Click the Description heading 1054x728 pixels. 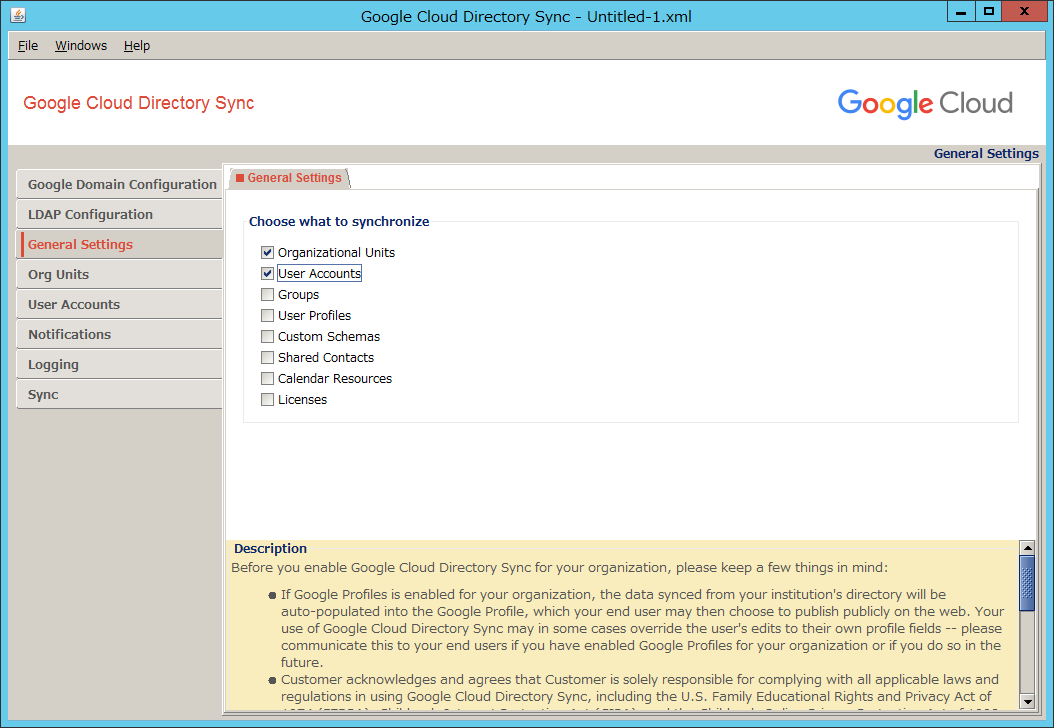pos(270,549)
